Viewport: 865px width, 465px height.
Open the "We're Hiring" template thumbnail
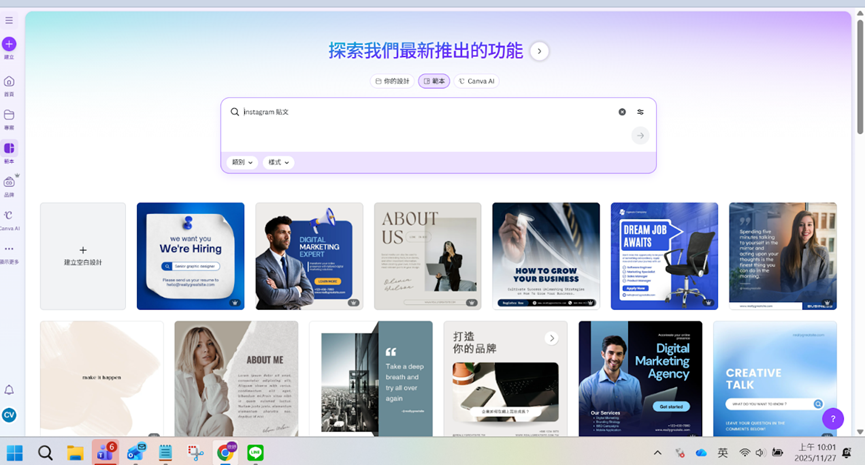(x=190, y=256)
